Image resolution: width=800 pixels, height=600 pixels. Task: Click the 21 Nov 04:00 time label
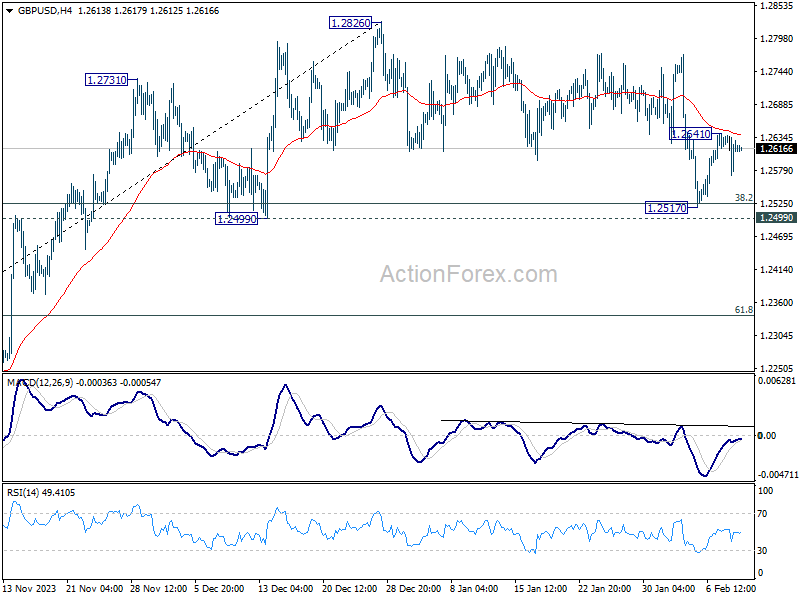tap(95, 589)
